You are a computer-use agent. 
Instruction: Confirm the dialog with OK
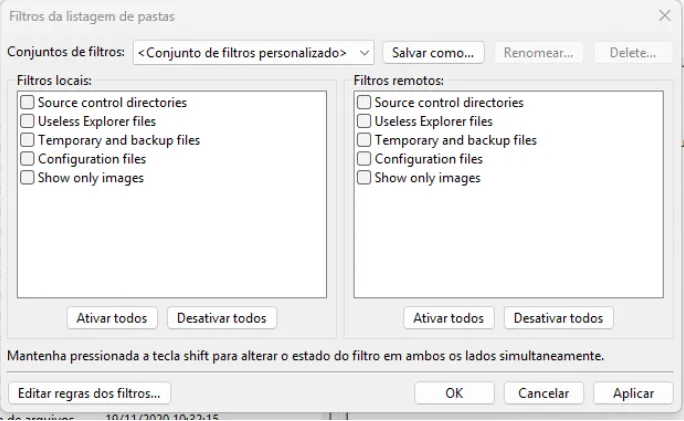coord(454,393)
